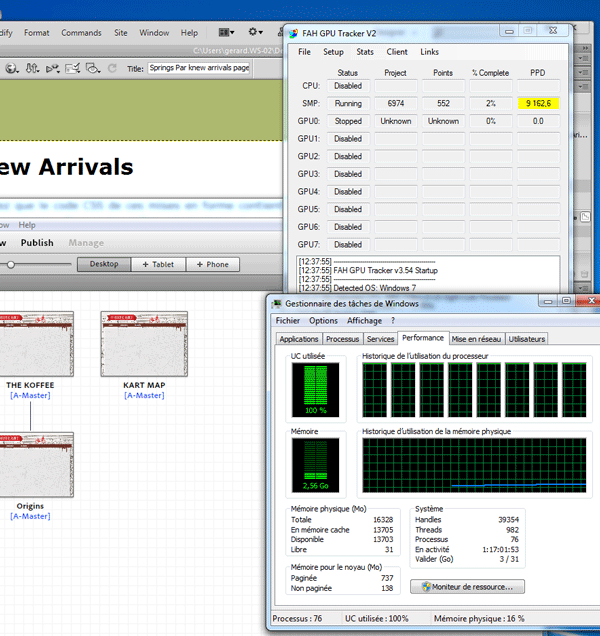Open the Stats menu in FAH Tracker
Screen dimensions: 600x636
point(365,52)
